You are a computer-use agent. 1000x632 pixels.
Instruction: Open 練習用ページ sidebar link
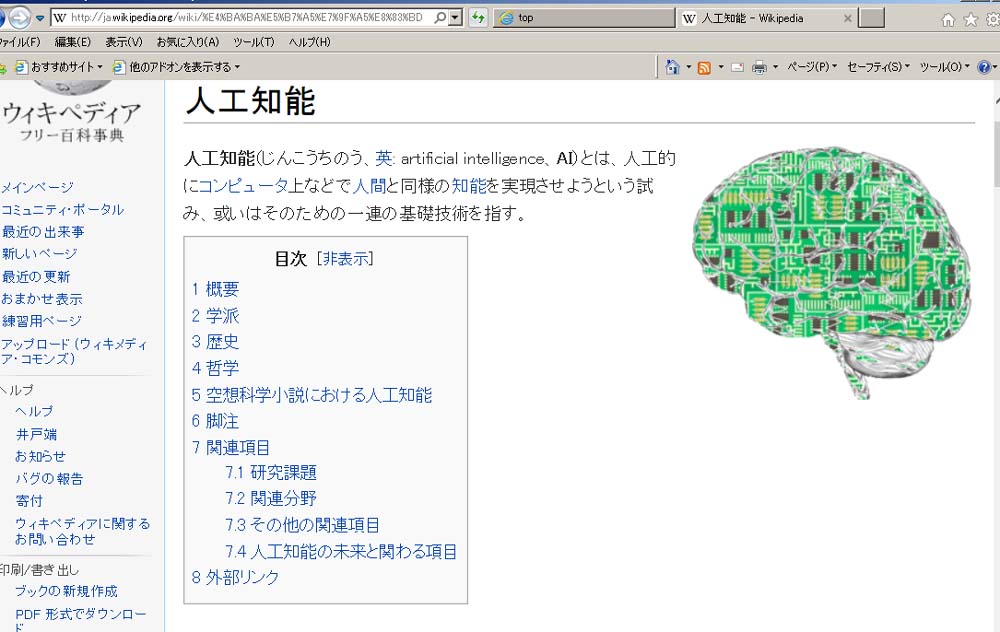pos(41,321)
